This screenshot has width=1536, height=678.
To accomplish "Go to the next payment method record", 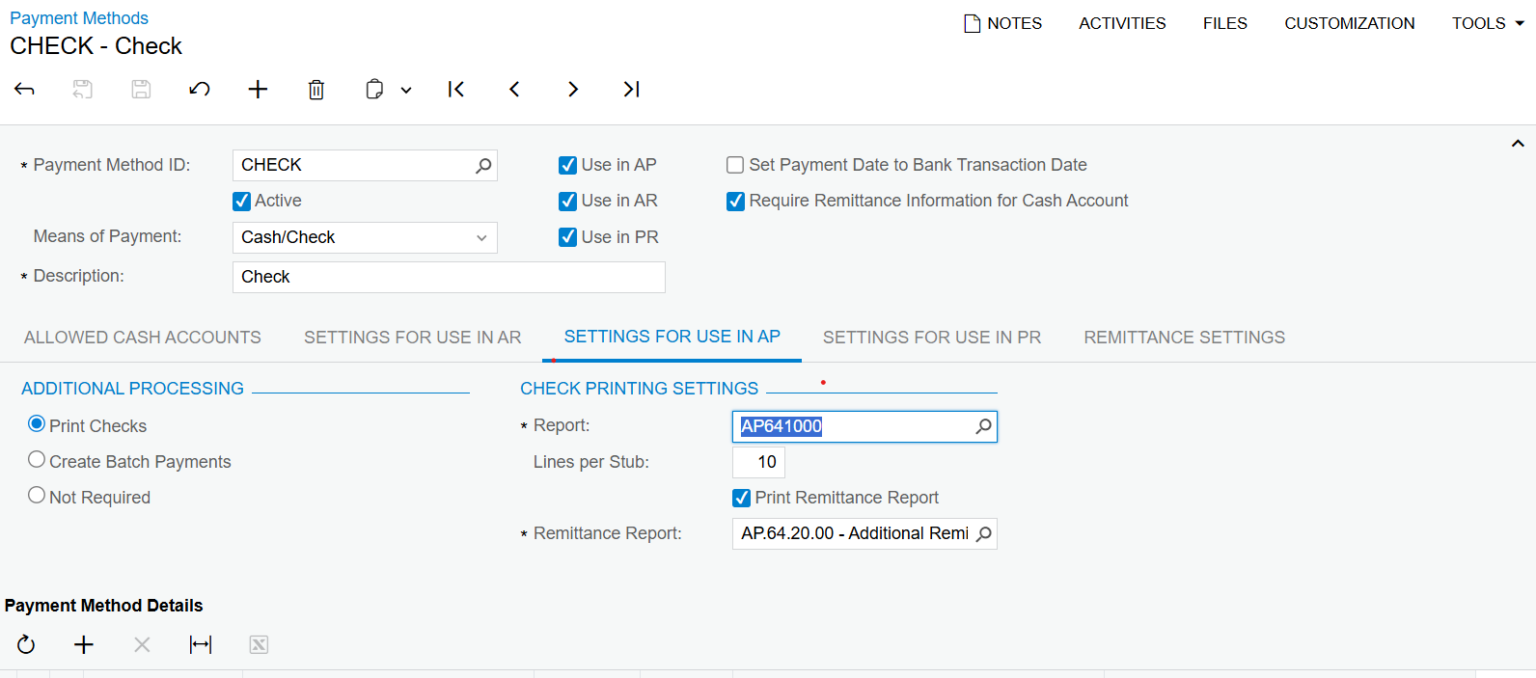I will (x=573, y=89).
